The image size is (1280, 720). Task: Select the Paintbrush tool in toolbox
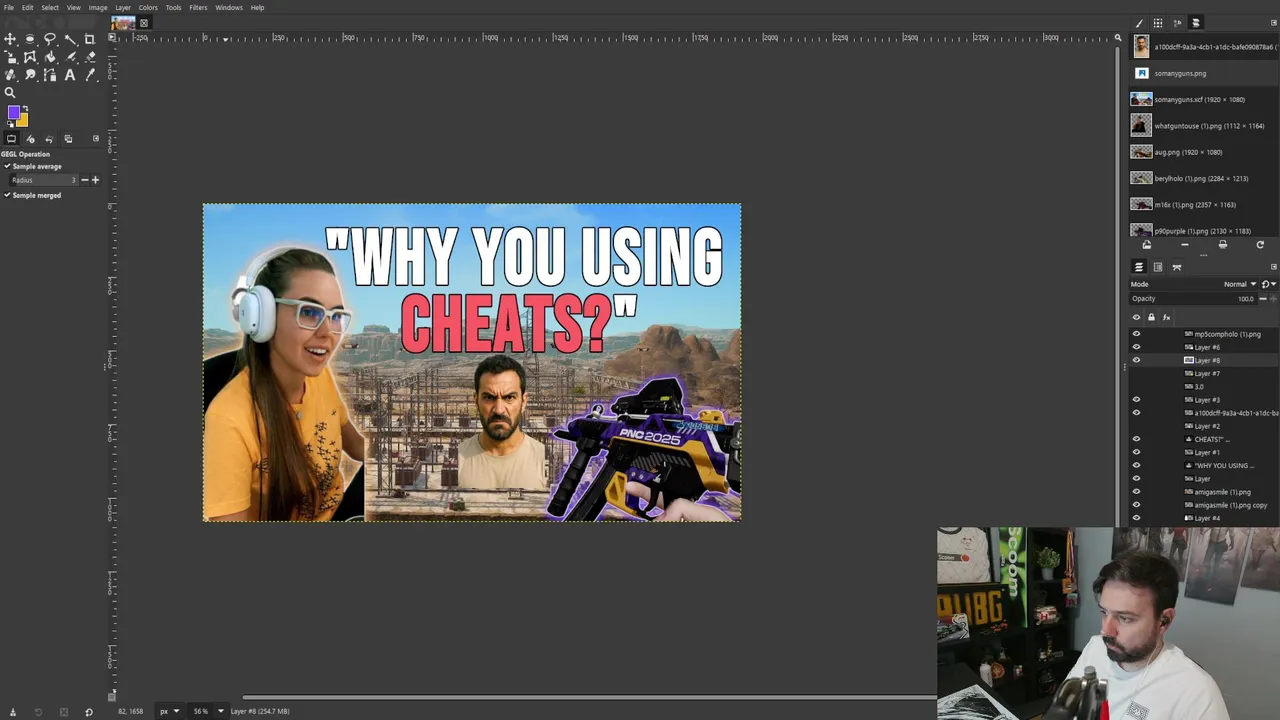70,57
